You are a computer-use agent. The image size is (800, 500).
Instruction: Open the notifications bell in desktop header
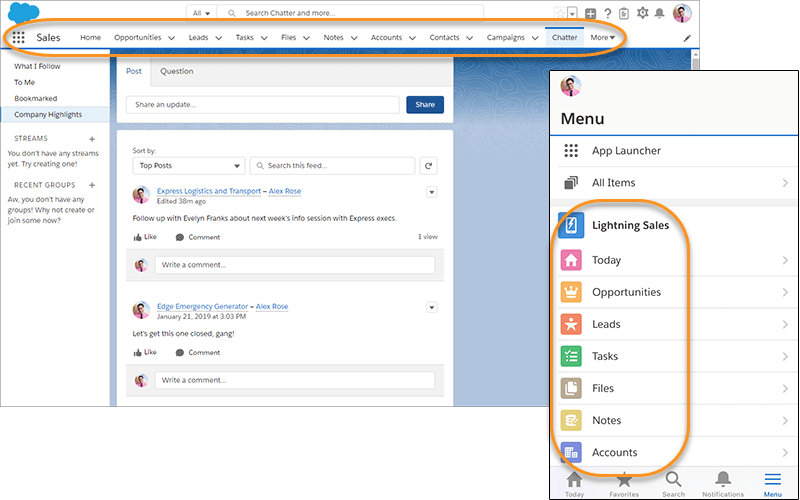tap(660, 13)
